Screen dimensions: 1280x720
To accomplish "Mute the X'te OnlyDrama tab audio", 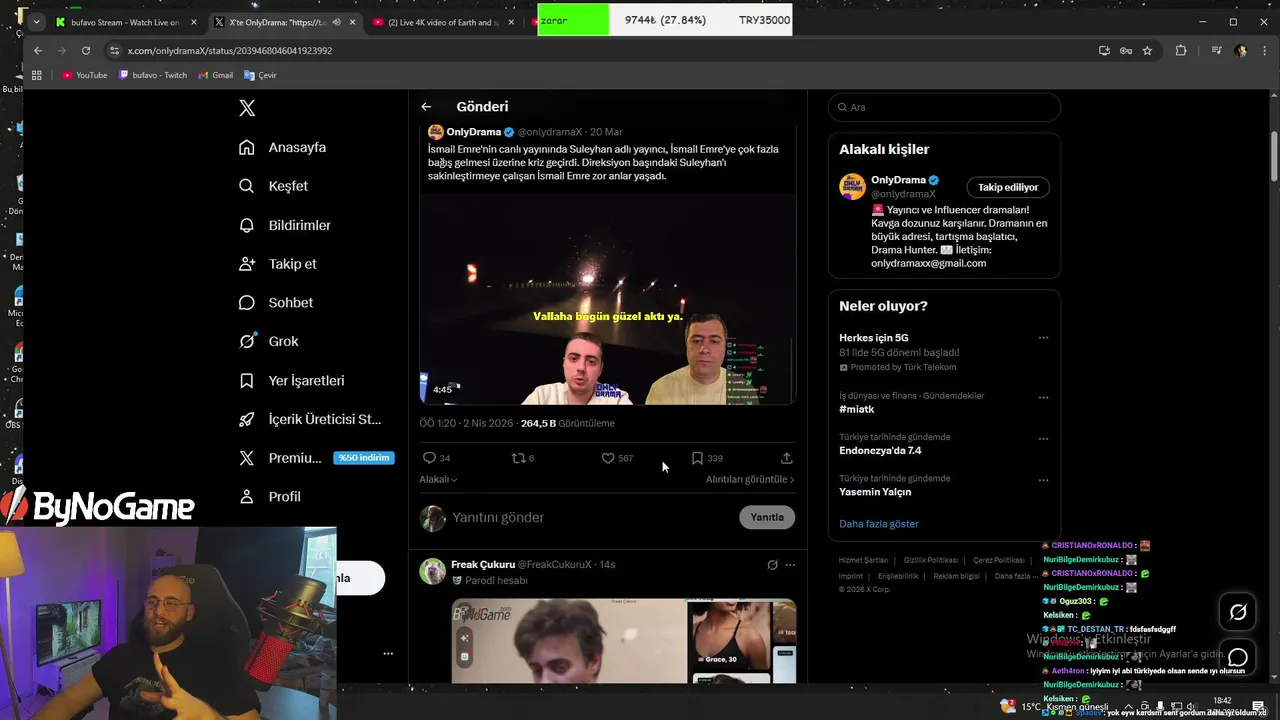I will [x=336, y=22].
